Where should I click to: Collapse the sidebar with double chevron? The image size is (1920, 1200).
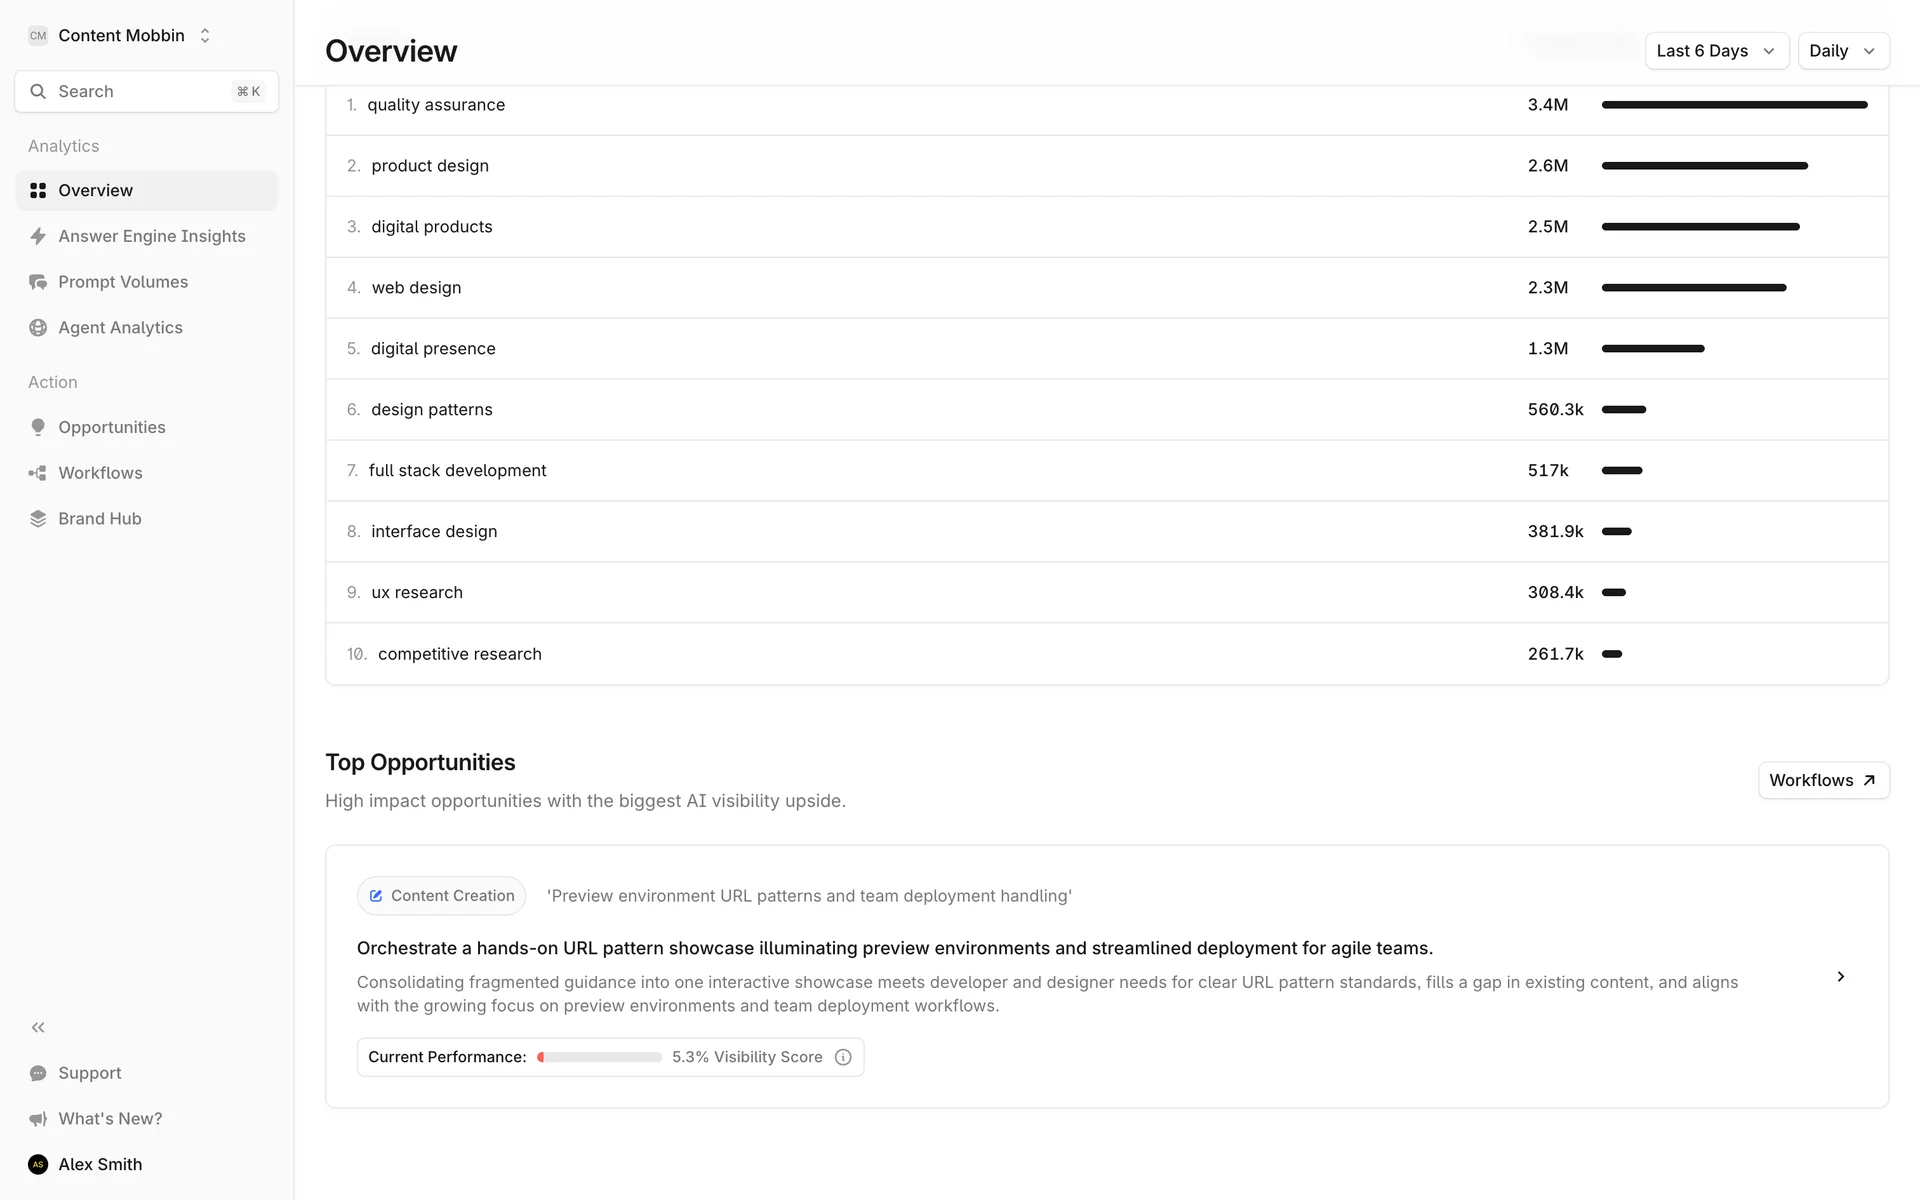click(x=38, y=1027)
